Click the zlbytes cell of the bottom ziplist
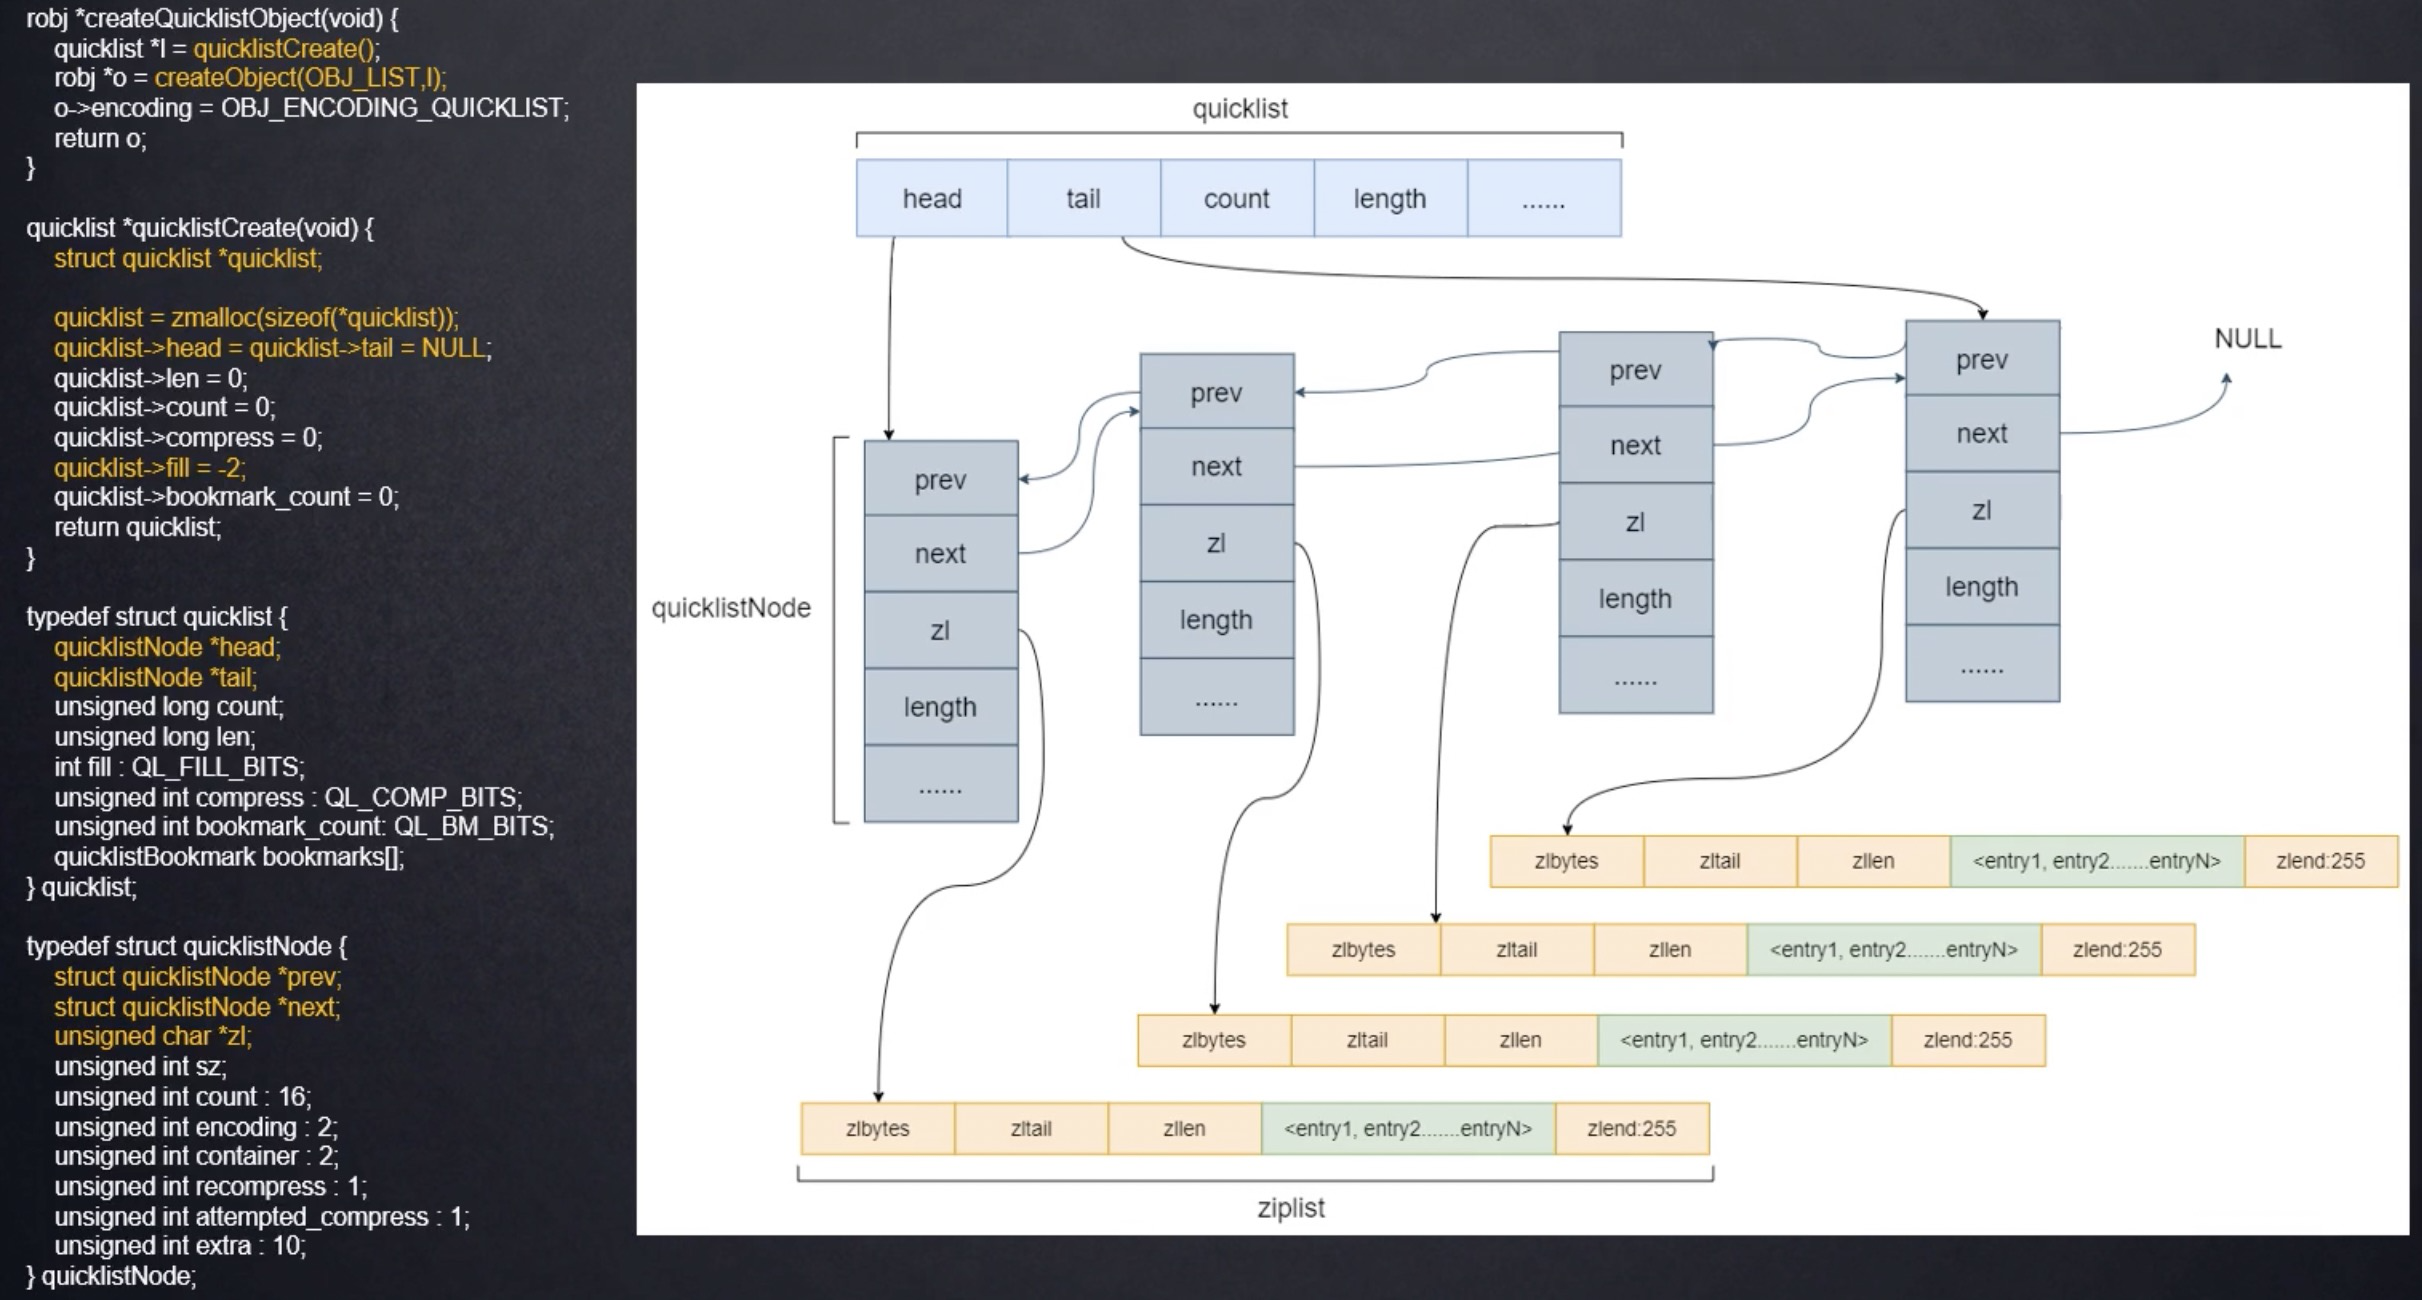Screen dimensions: 2422x1300 coord(876,1128)
